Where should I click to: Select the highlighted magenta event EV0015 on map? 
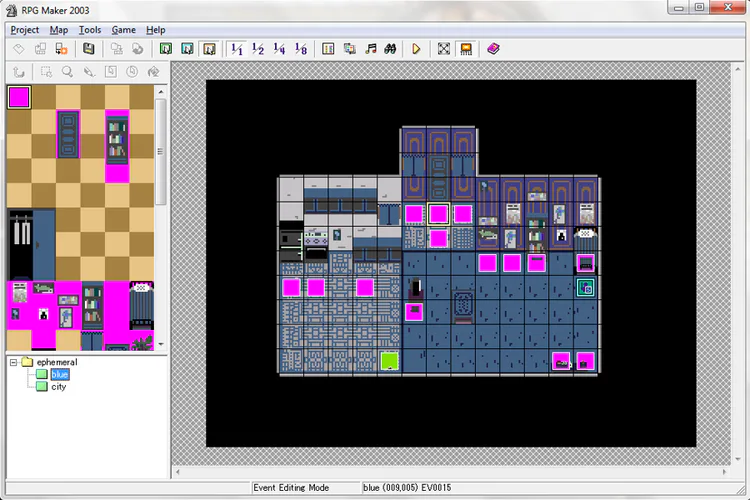(x=438, y=214)
